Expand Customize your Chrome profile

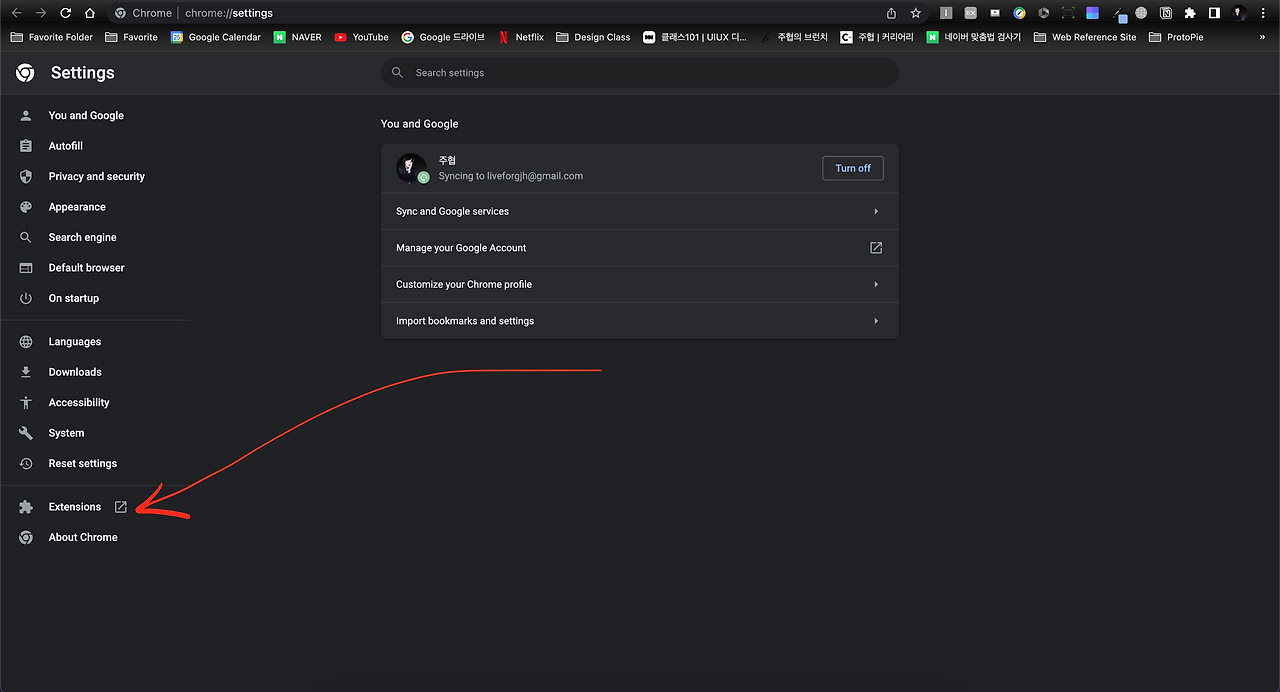click(x=639, y=284)
